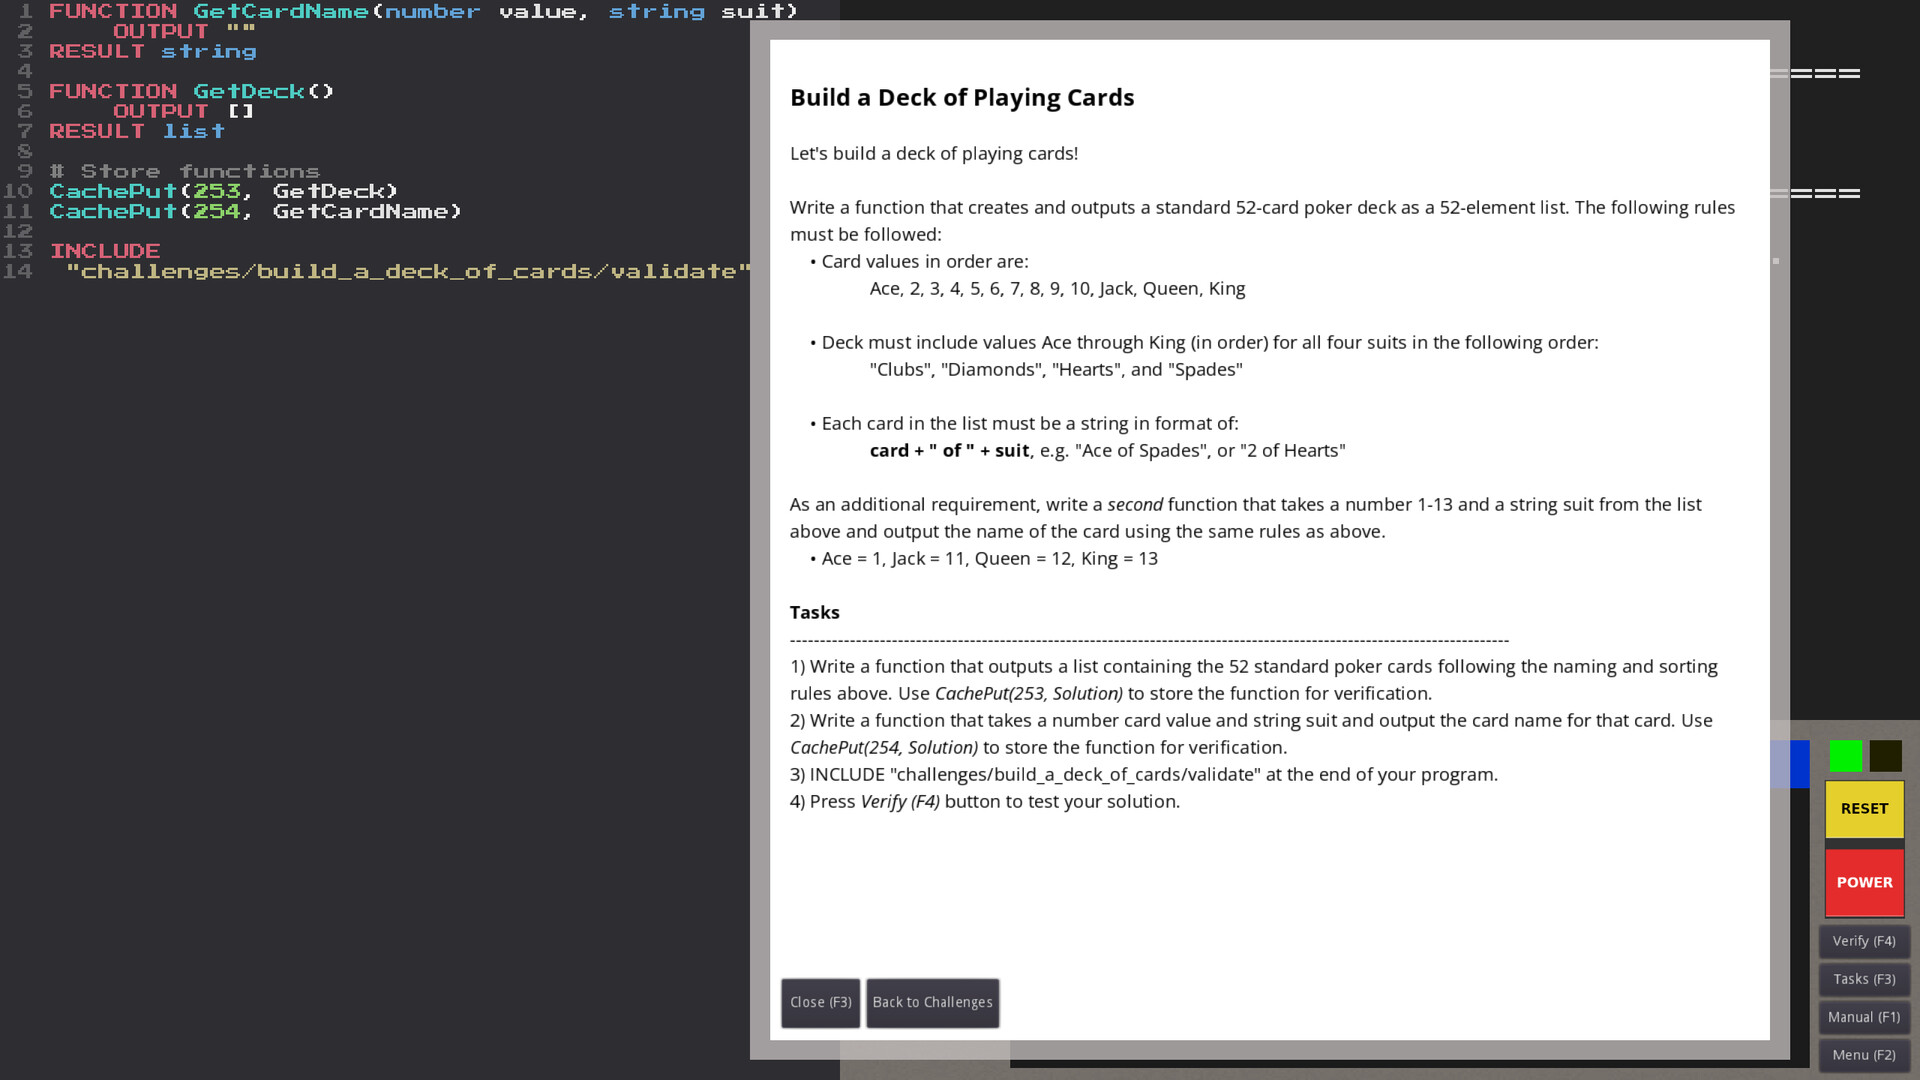Close the challenge dialog with Close (F3)
The width and height of the screenshot is (1920, 1080).
(x=820, y=1002)
